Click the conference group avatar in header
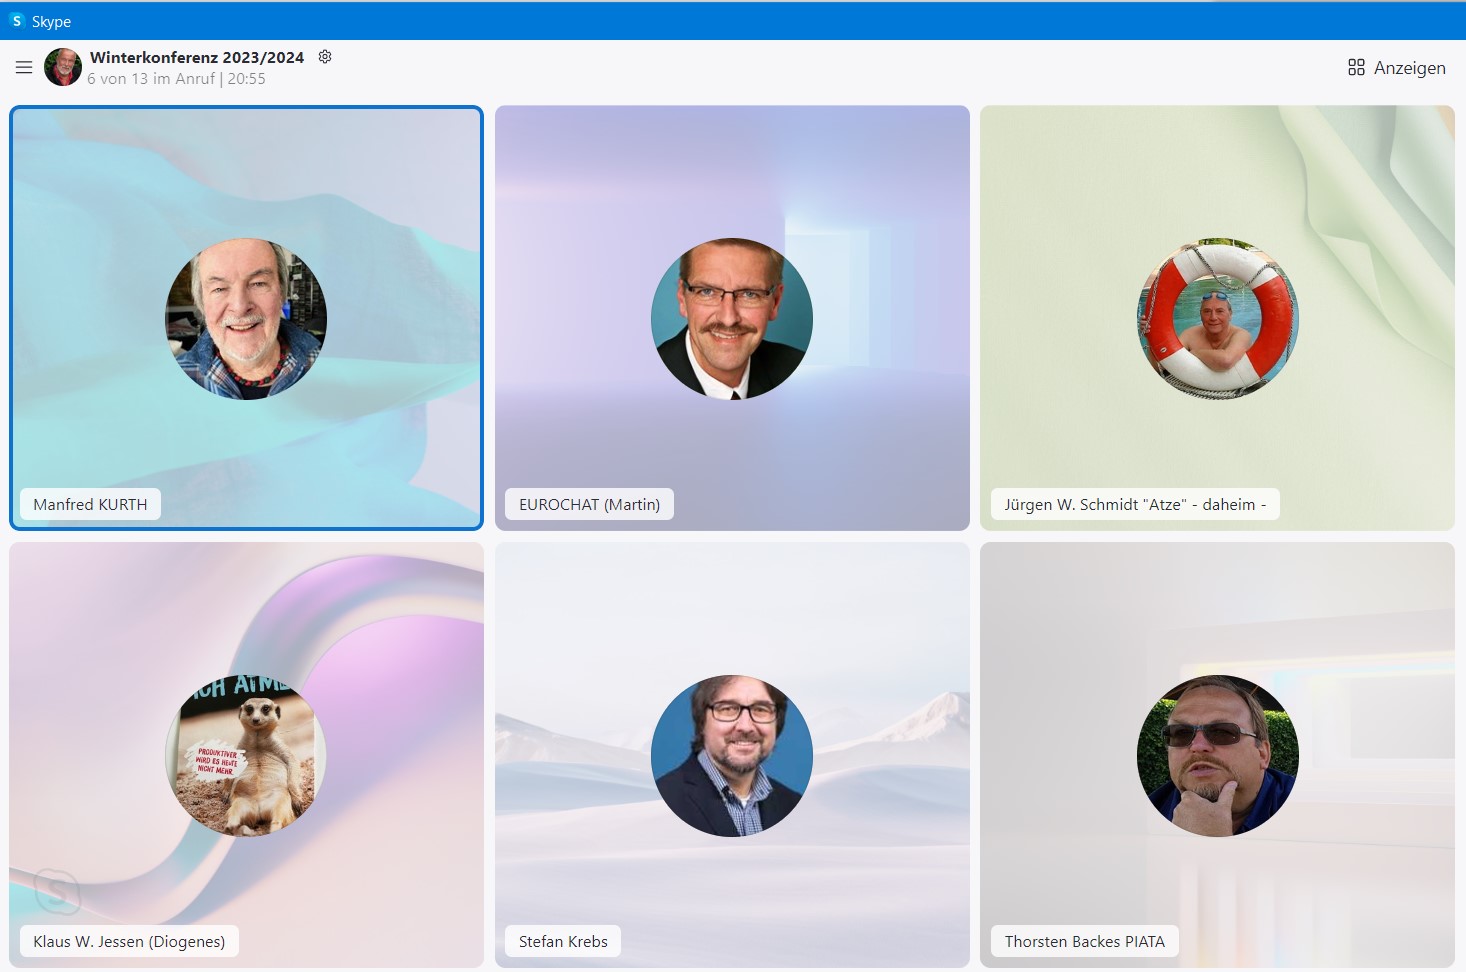 click(63, 67)
